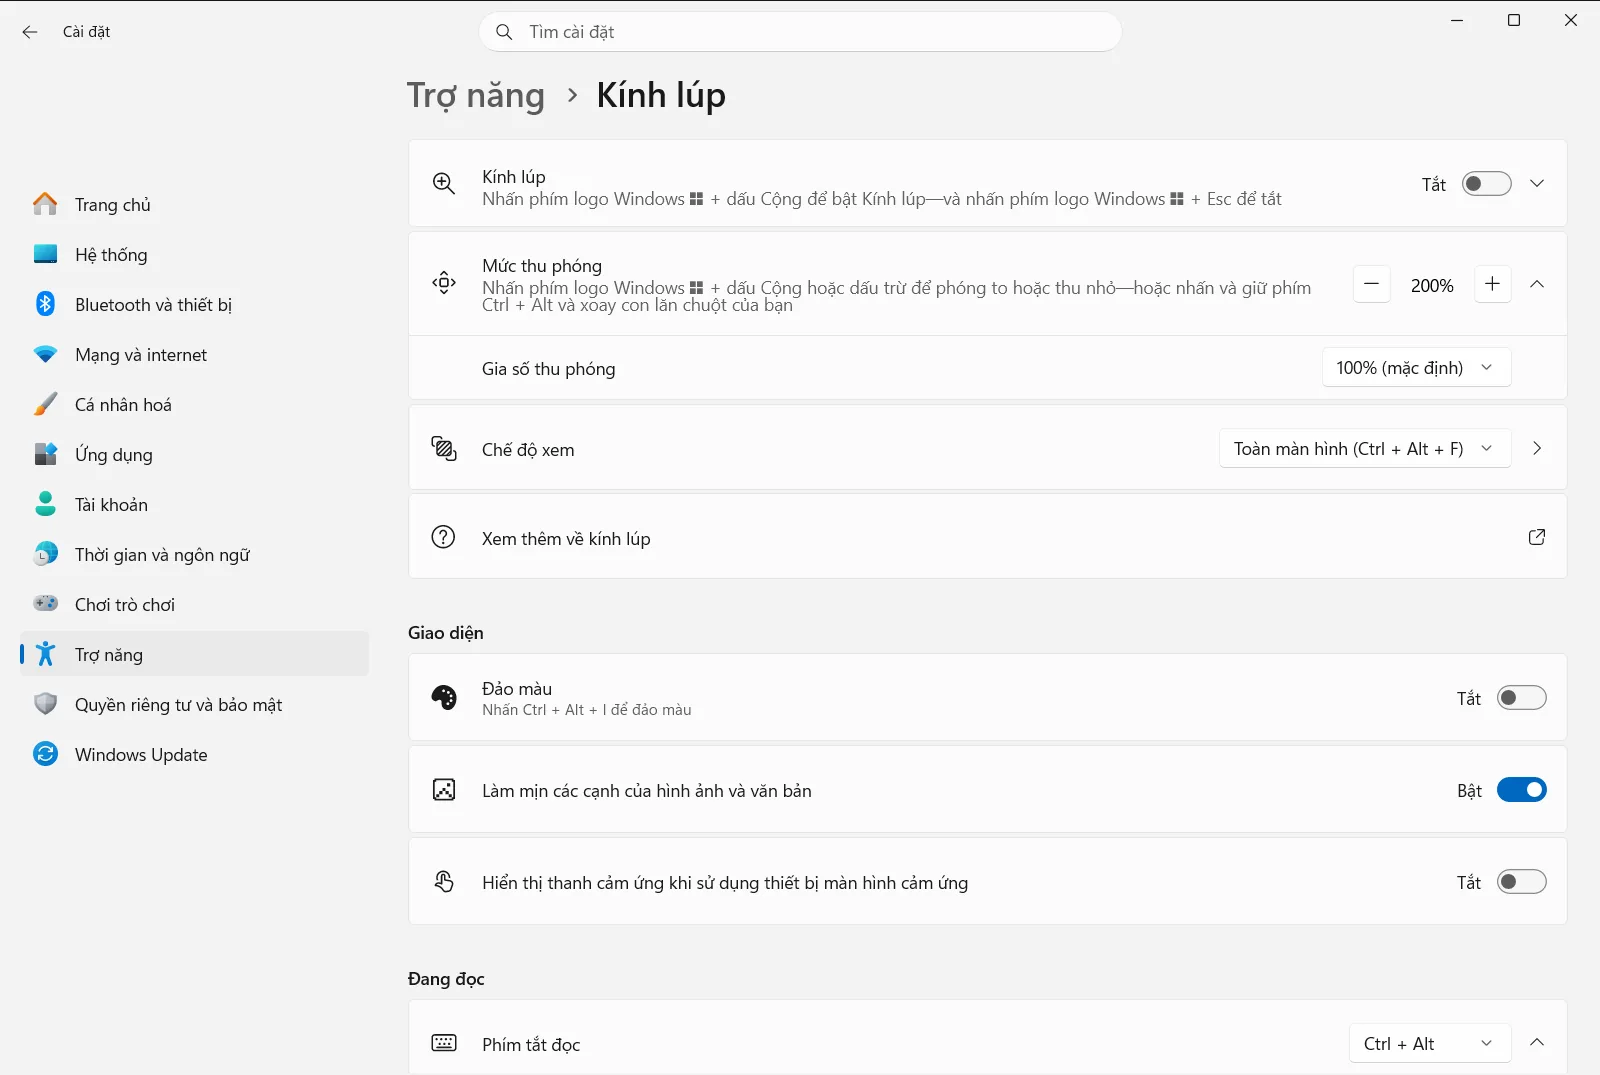This screenshot has height=1075, width=1600.
Task: Click the Kính lúp magnifier plus icon
Action: click(444, 183)
